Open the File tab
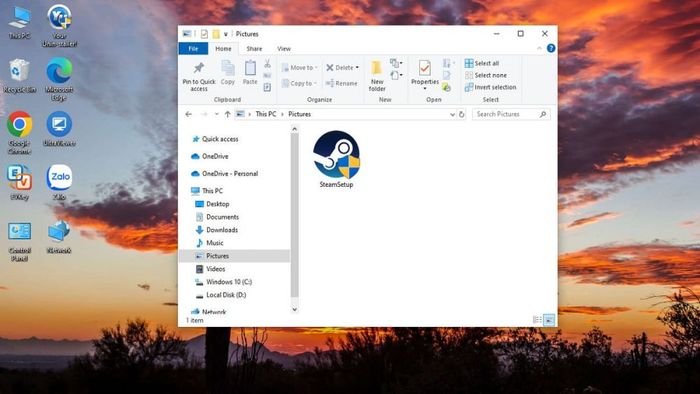The width and height of the screenshot is (700, 394). (193, 49)
